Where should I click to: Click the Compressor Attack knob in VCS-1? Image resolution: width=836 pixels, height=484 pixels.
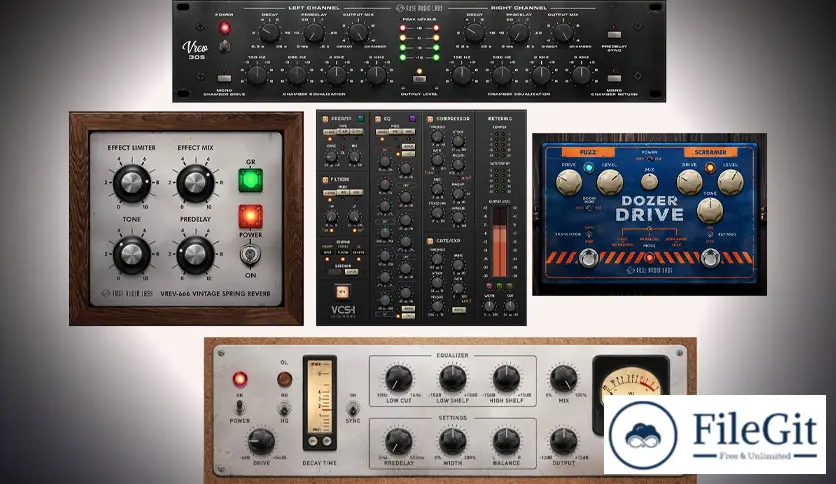tap(459, 141)
